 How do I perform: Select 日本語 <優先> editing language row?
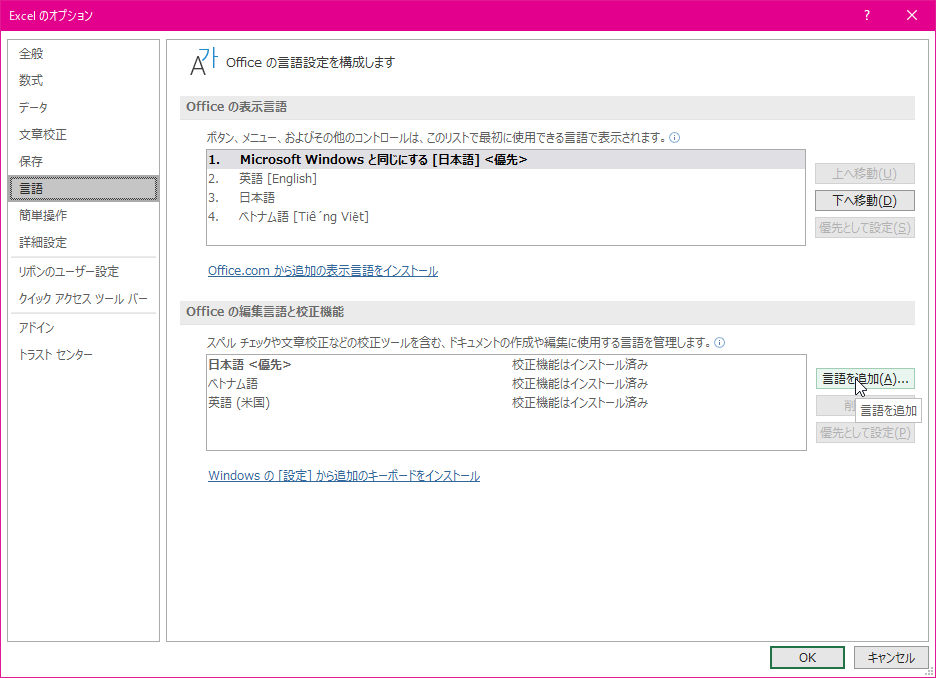506,365
